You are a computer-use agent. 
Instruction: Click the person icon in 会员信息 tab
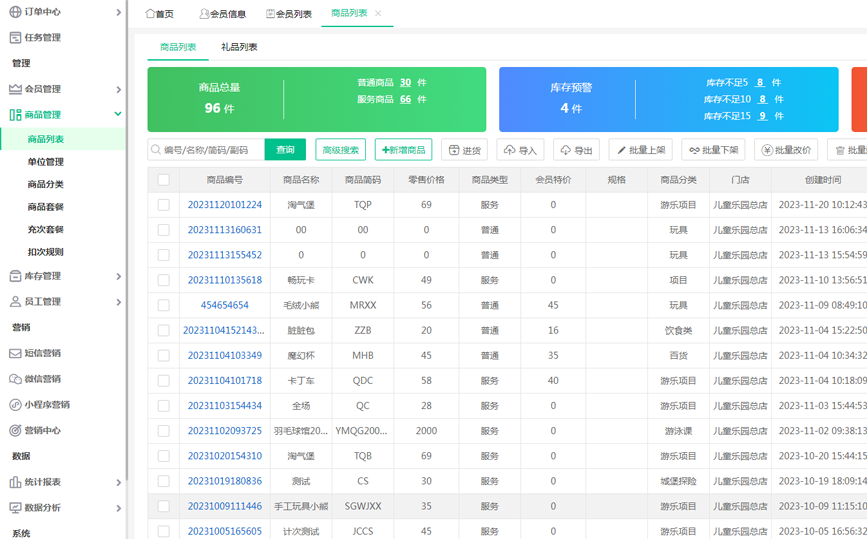pyautogui.click(x=204, y=13)
